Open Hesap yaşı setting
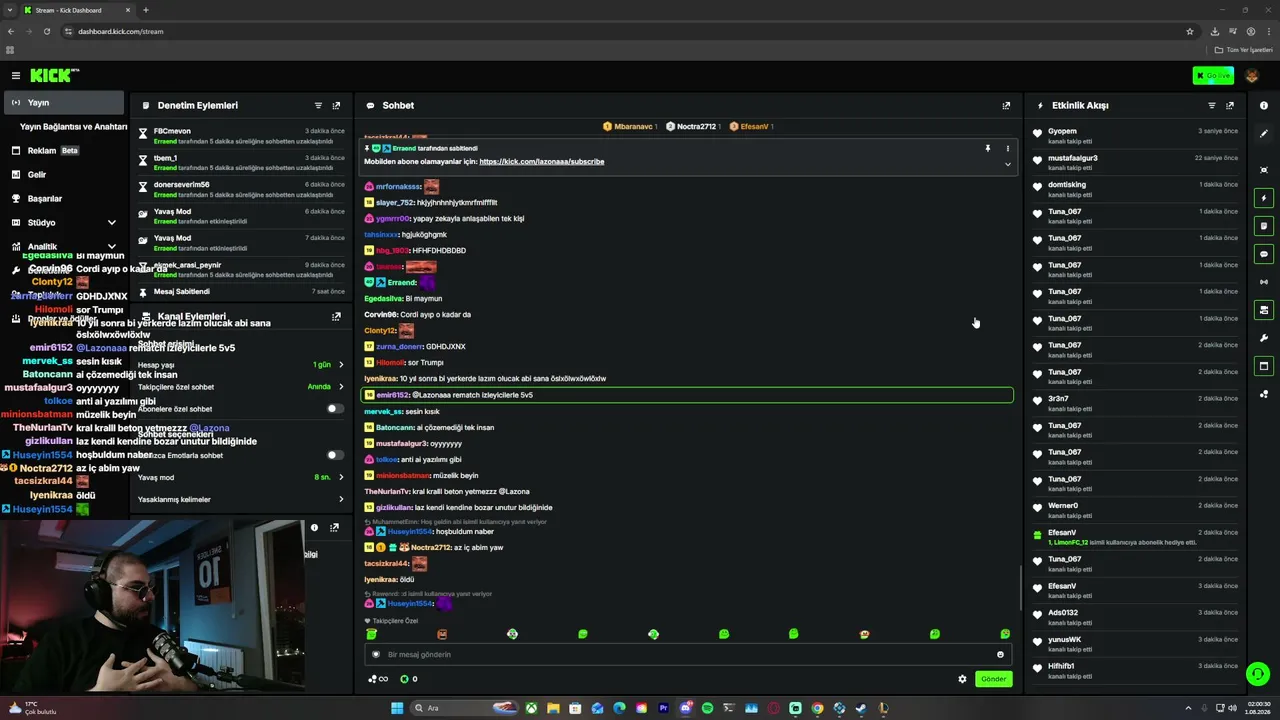Image resolution: width=1280 pixels, height=720 pixels. [240, 365]
